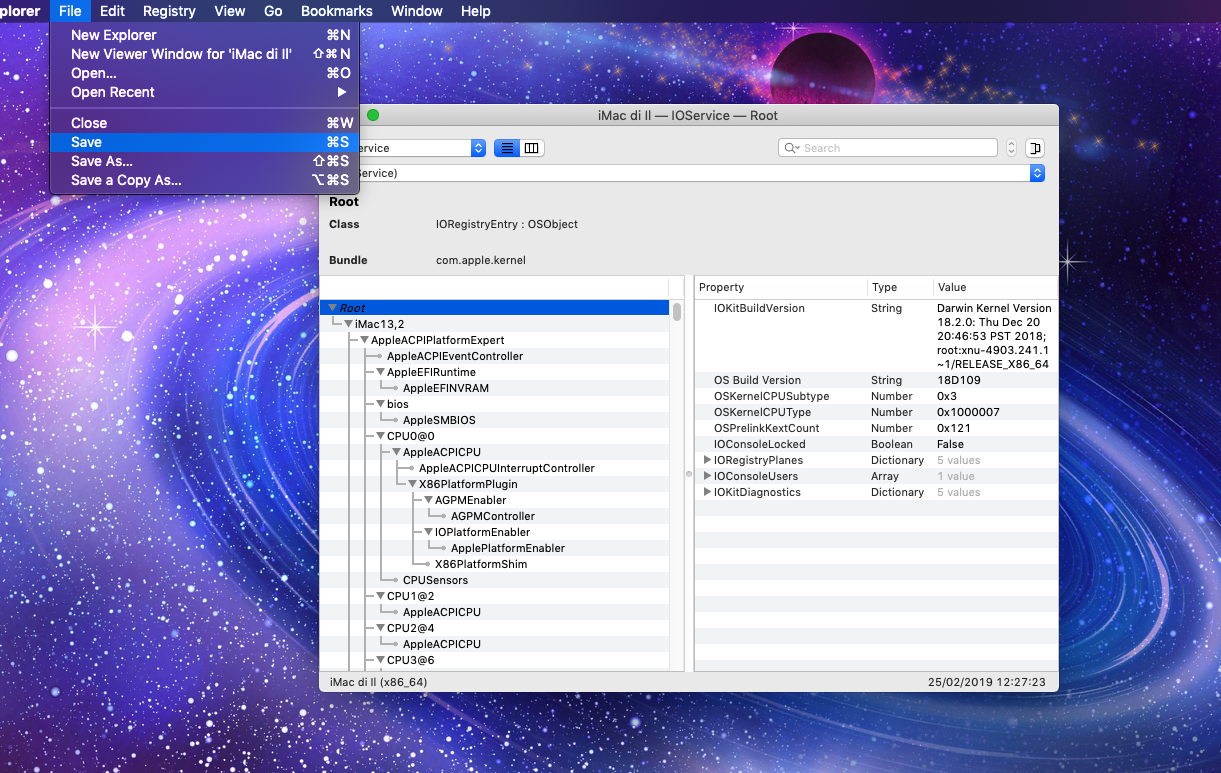This screenshot has width=1221, height=773.
Task: Collapse the CPU0@0 node
Action: [x=381, y=436]
